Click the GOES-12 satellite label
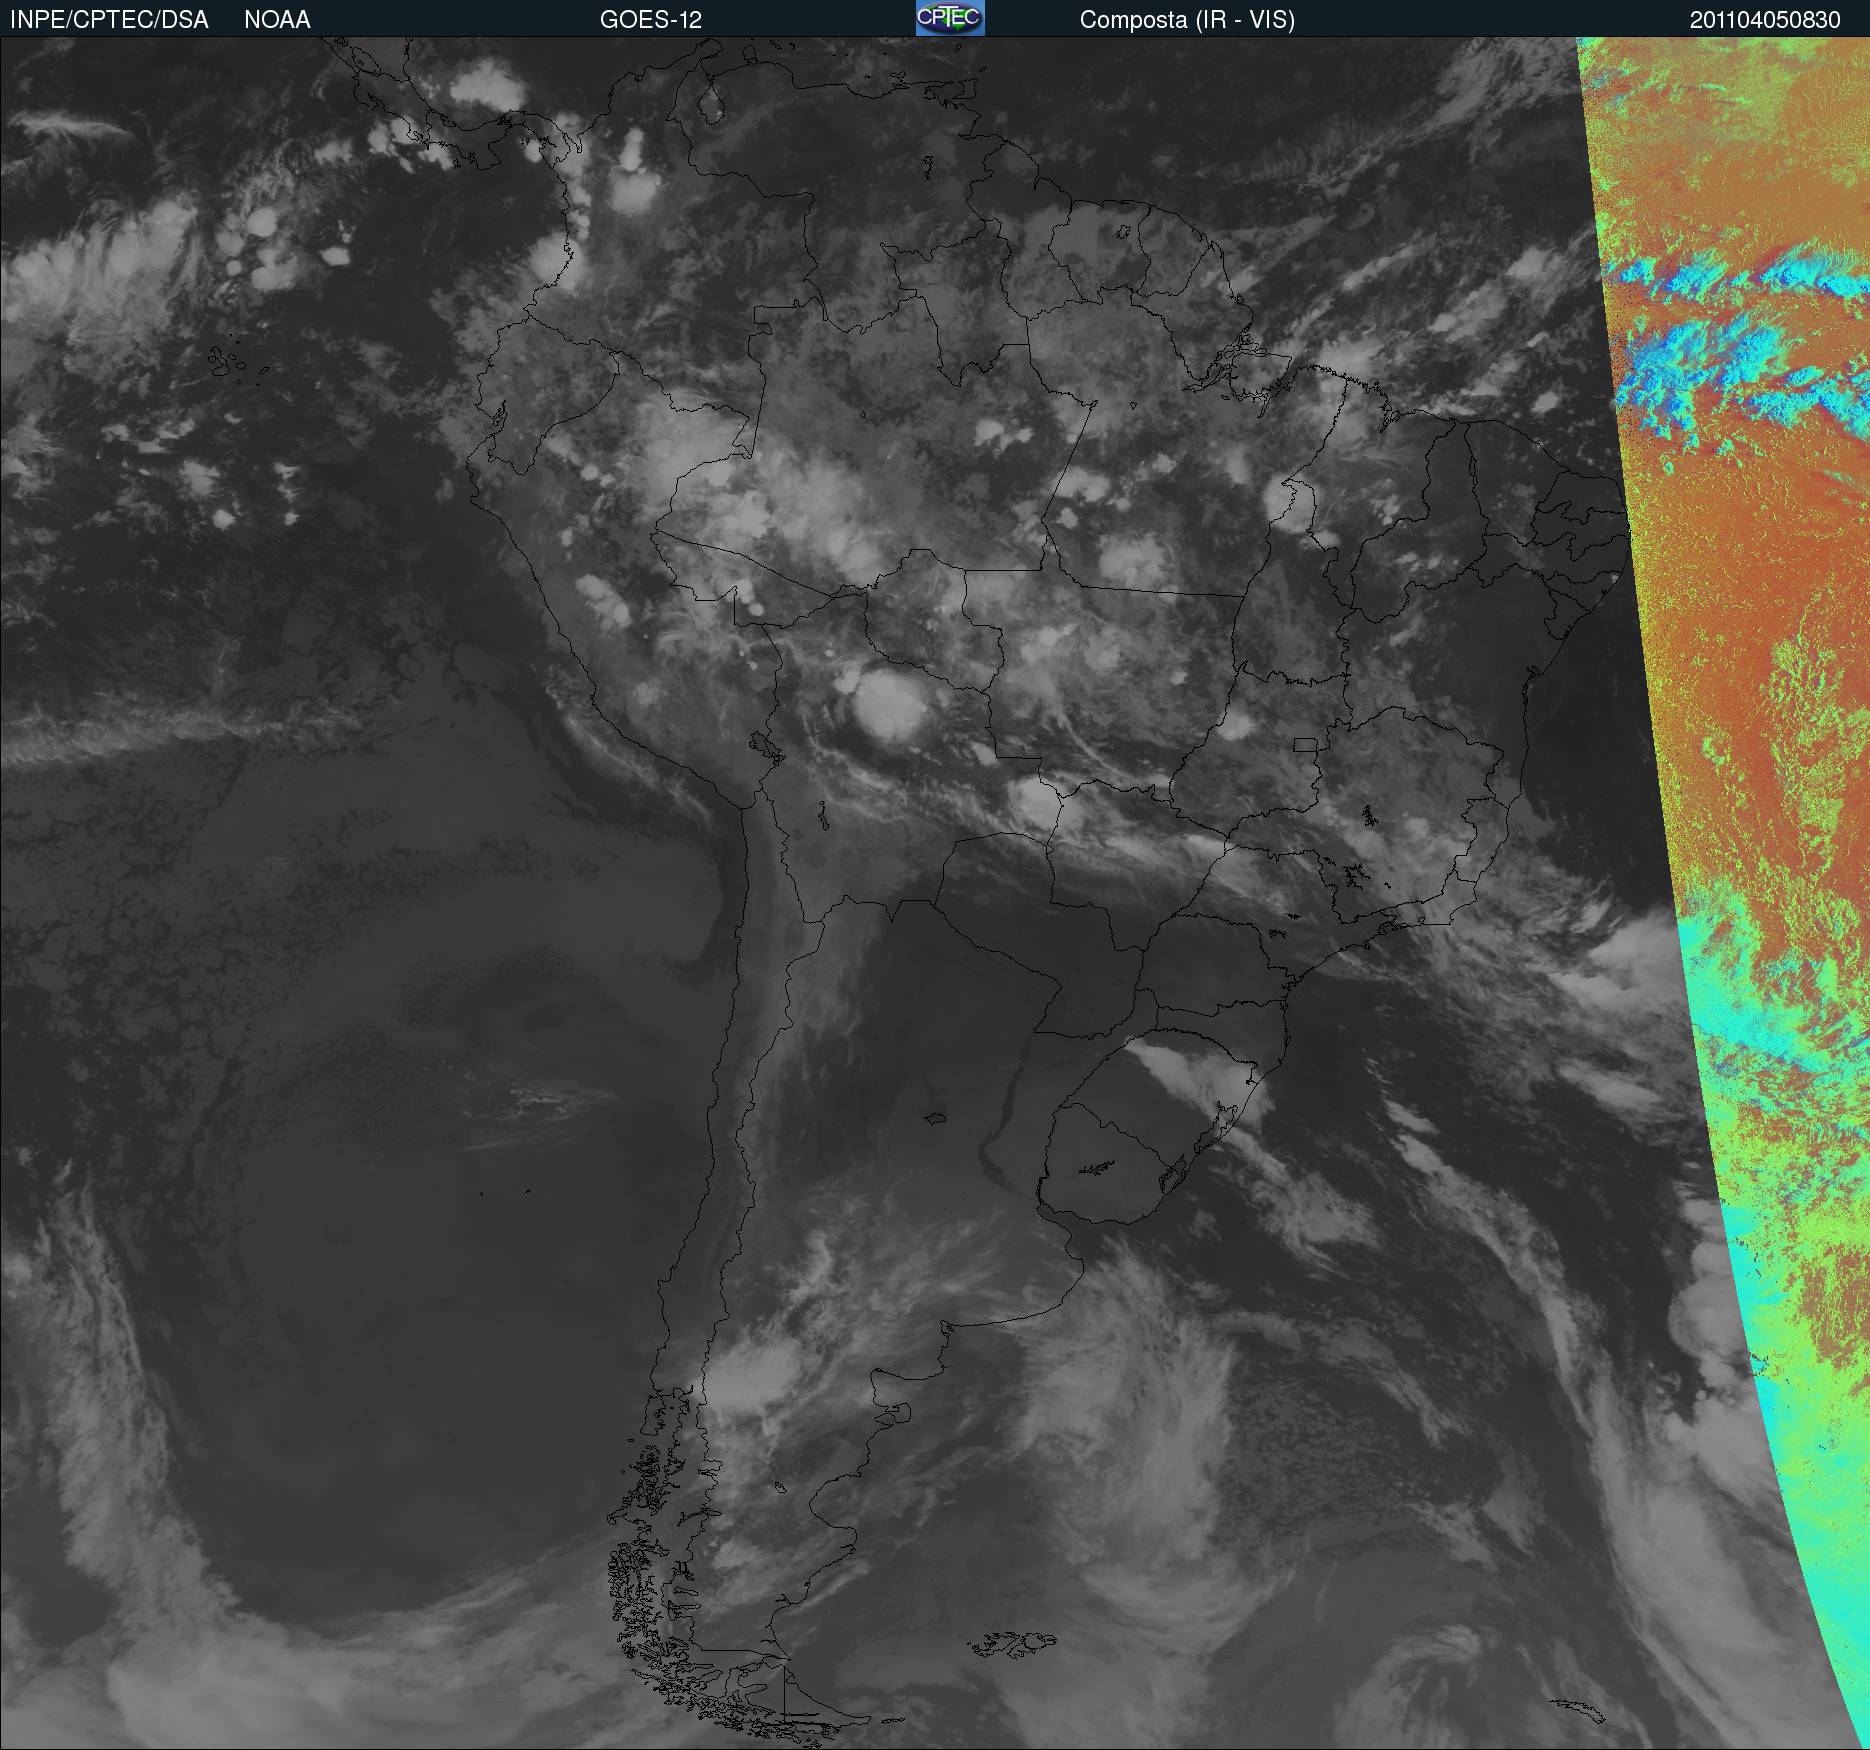Screen dimensions: 1870x1750 coord(651,20)
